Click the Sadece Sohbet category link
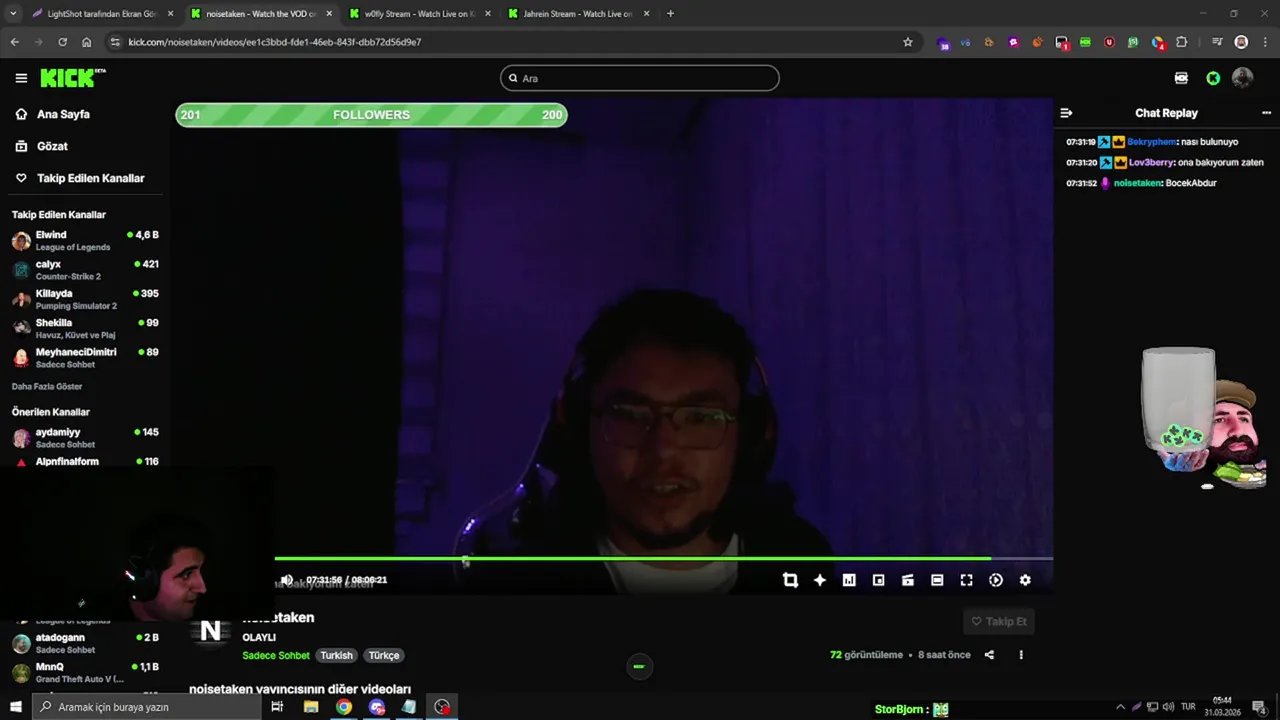The image size is (1280, 720). tap(276, 656)
